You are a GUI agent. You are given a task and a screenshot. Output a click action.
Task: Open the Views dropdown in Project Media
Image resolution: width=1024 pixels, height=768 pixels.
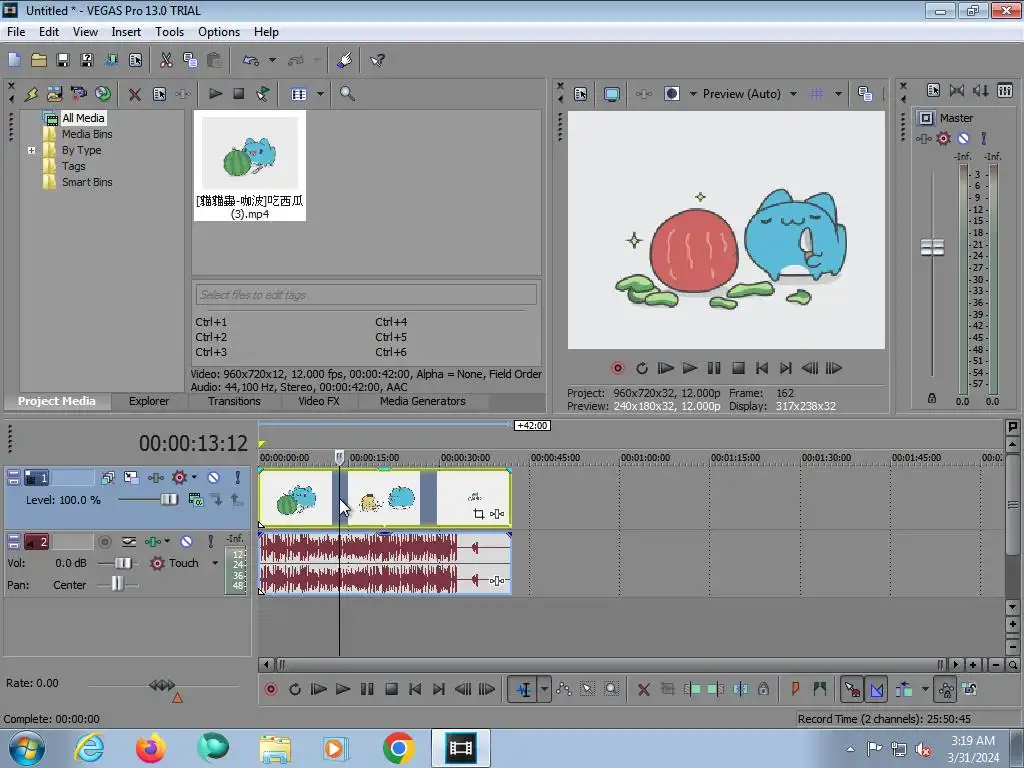tap(320, 94)
